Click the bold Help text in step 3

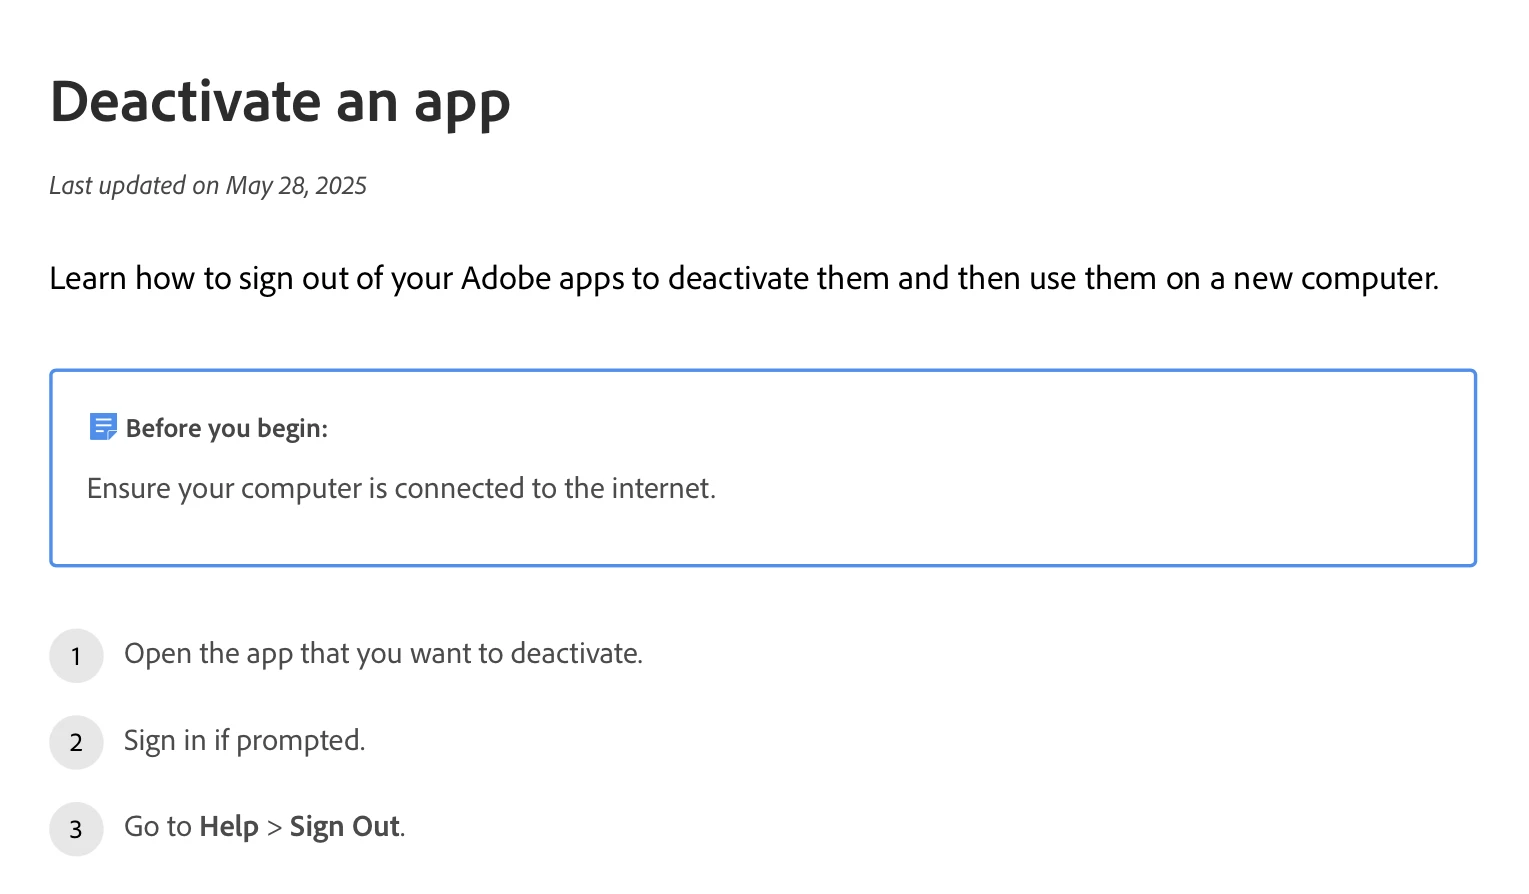pyautogui.click(x=229, y=827)
